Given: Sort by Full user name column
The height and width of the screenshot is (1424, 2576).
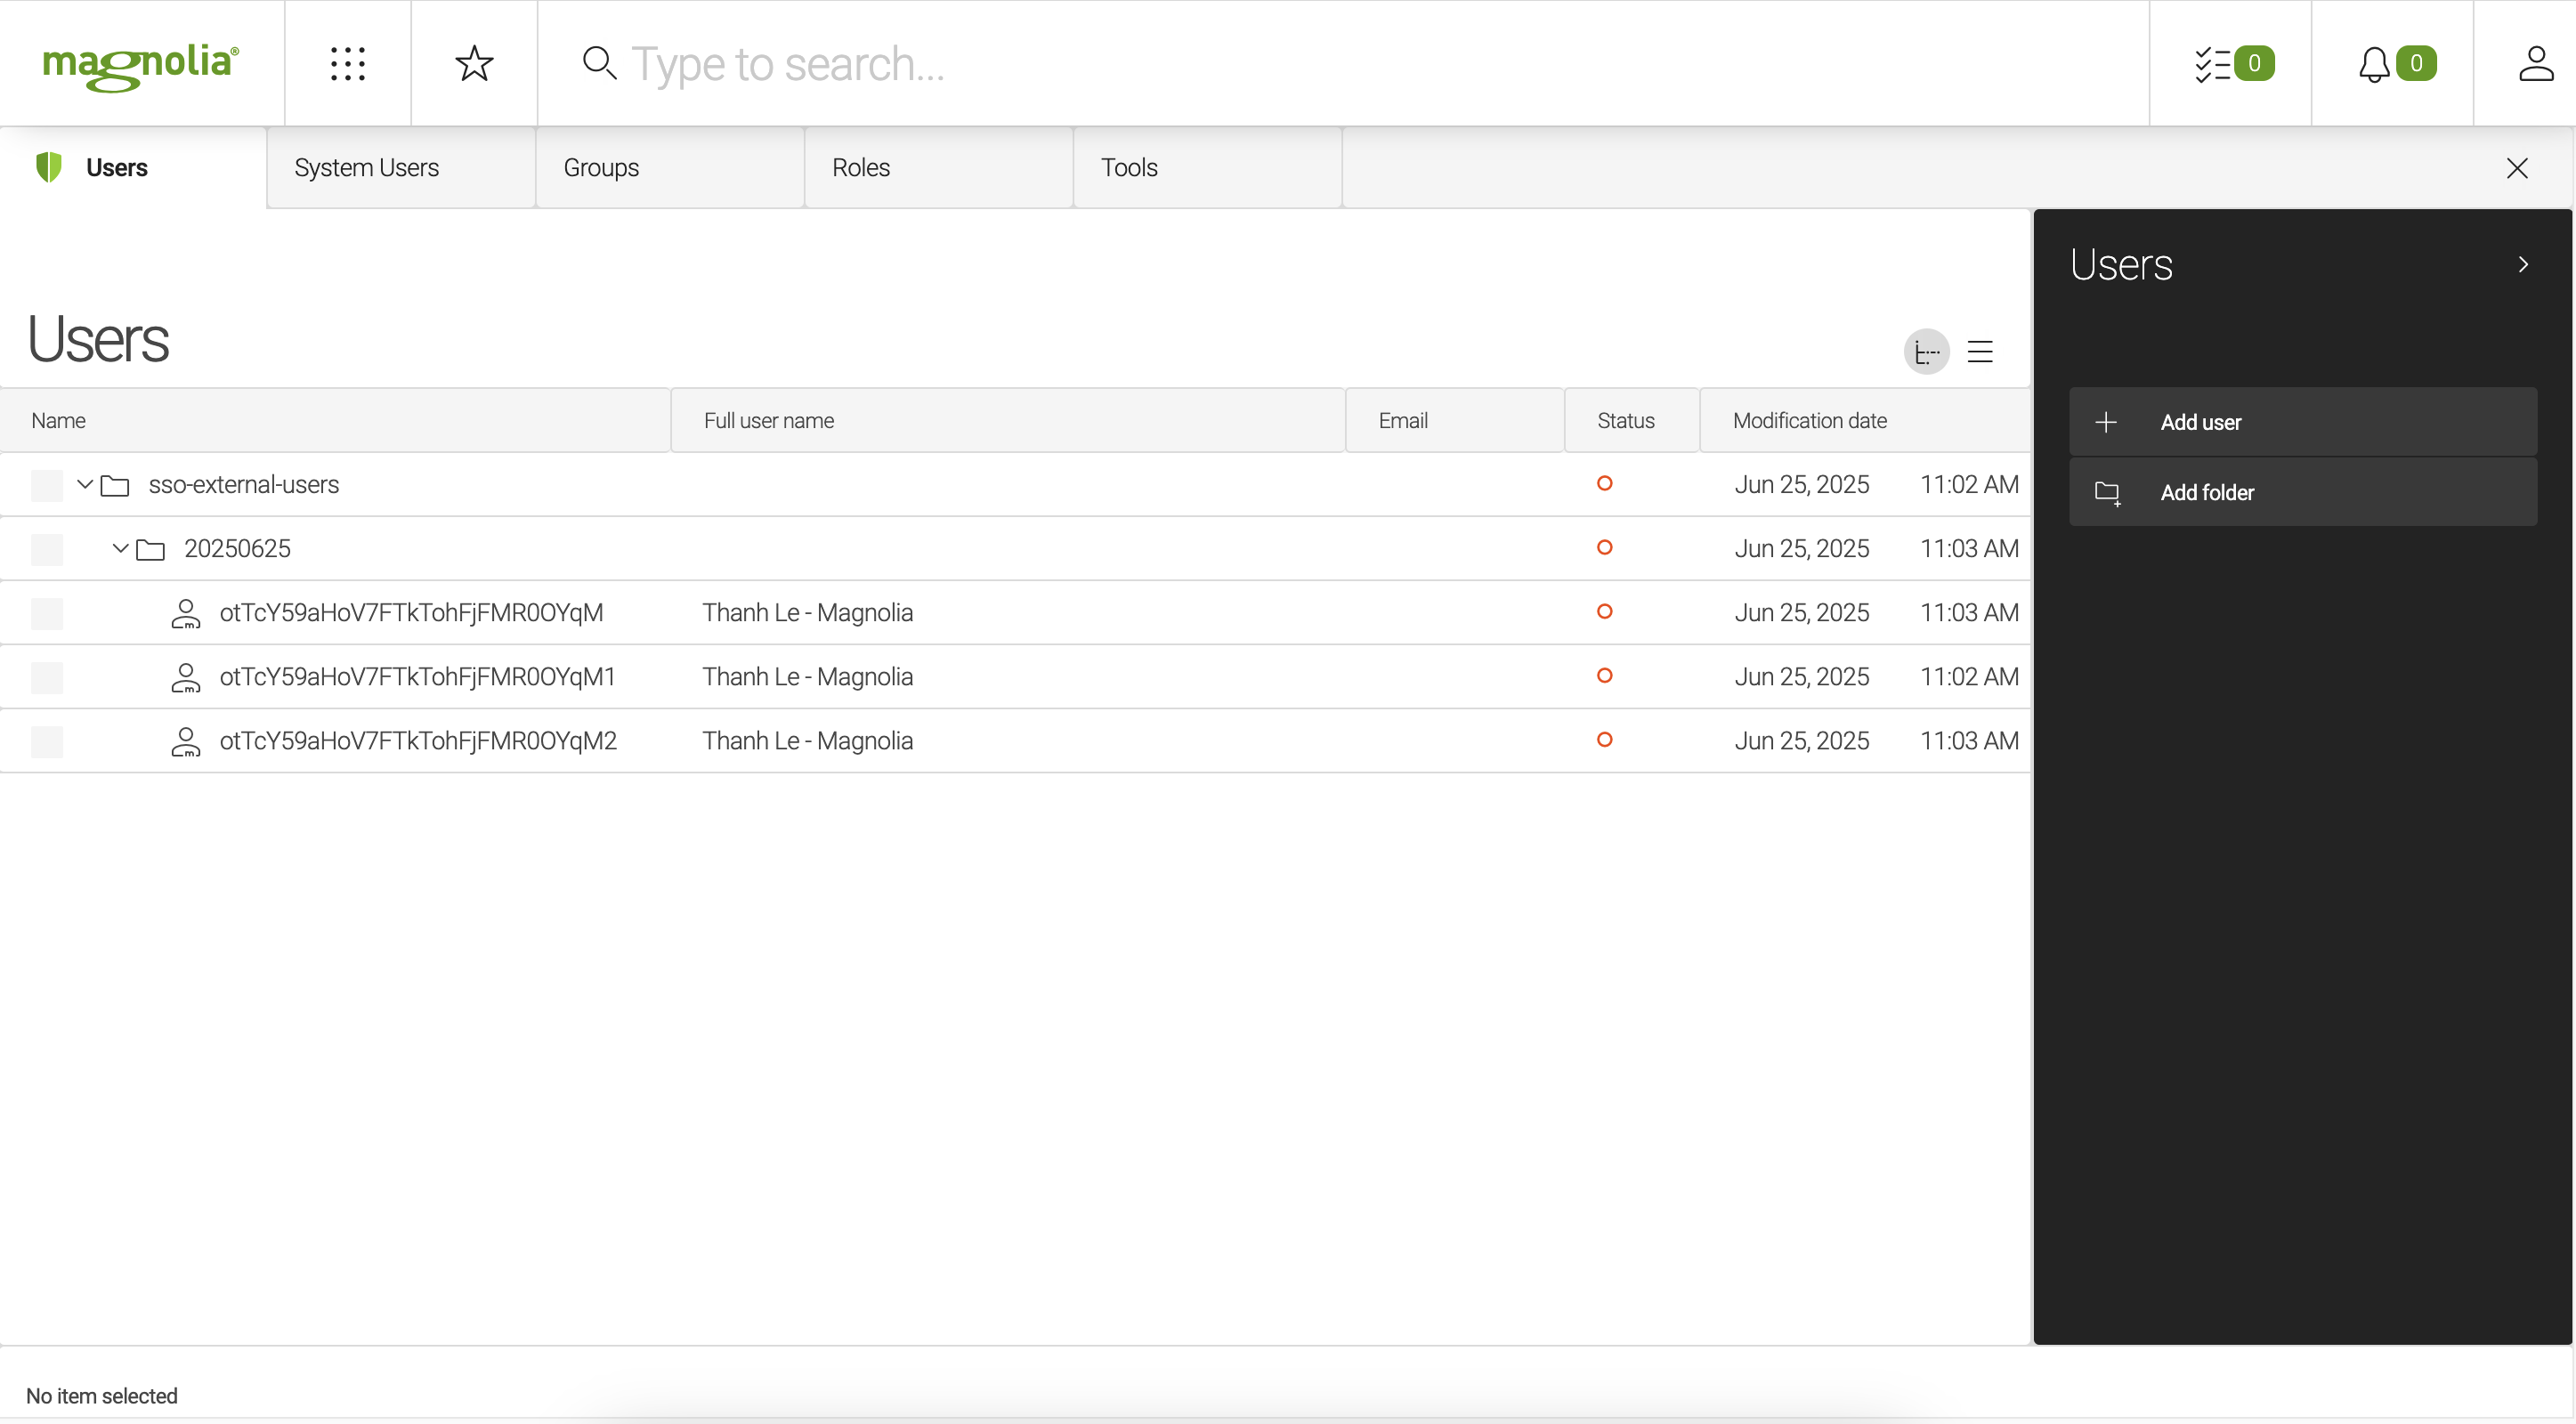Looking at the screenshot, I should (1008, 420).
